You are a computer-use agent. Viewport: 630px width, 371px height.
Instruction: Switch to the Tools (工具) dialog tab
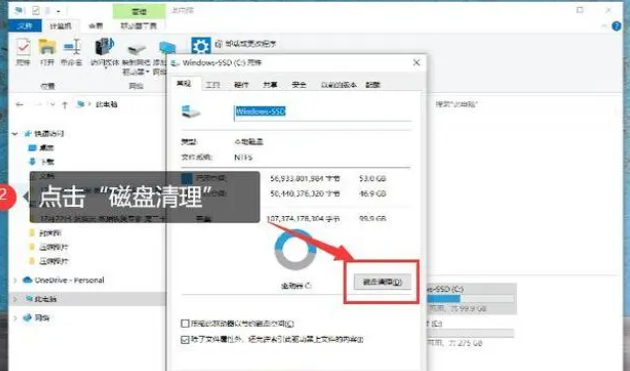click(x=213, y=84)
